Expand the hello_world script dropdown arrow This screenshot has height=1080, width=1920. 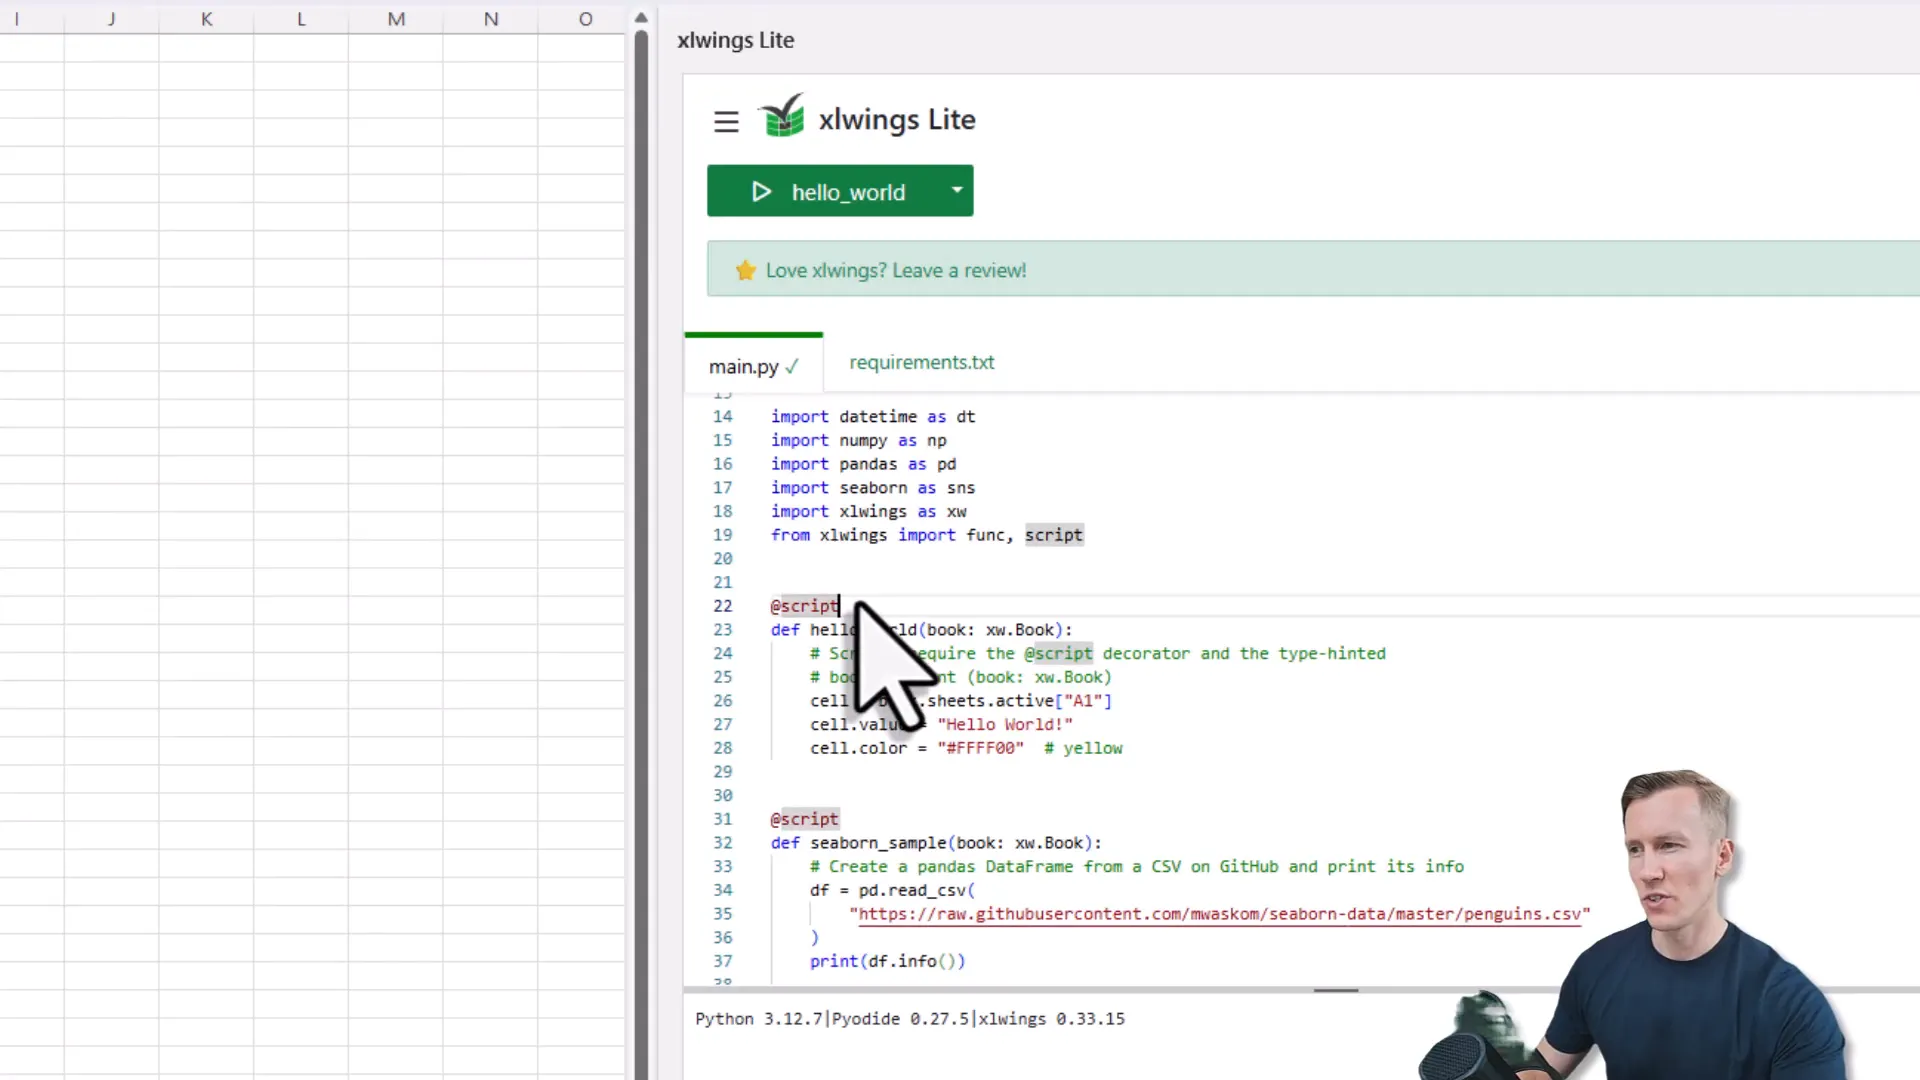pyautogui.click(x=955, y=190)
